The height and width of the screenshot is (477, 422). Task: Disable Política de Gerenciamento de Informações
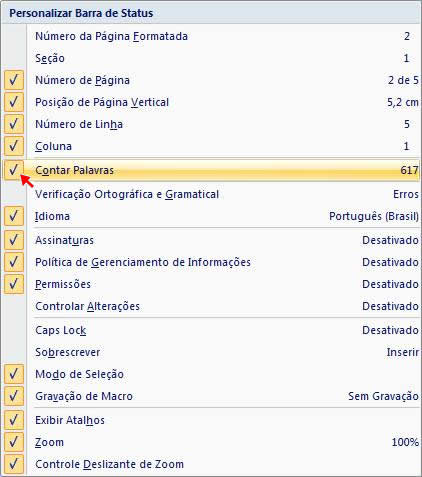click(x=211, y=262)
